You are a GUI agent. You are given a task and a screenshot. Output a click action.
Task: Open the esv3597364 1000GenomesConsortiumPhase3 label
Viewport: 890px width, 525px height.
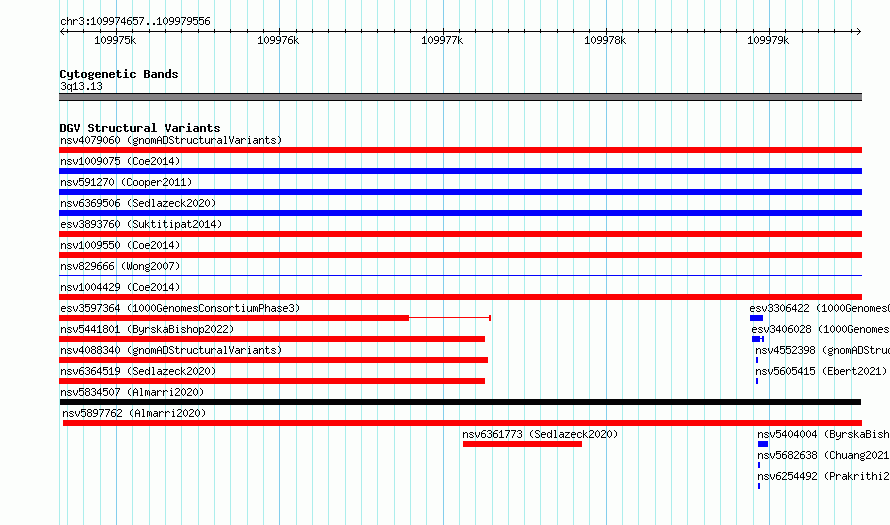tap(180, 308)
